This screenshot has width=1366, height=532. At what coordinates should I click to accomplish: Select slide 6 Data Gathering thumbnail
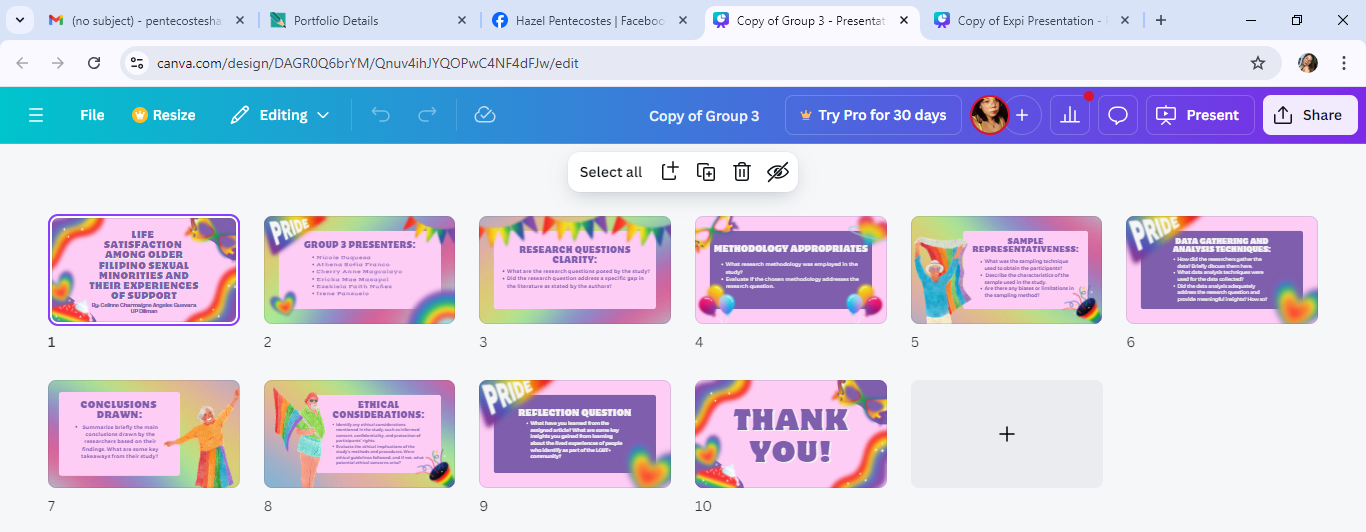[1222, 270]
